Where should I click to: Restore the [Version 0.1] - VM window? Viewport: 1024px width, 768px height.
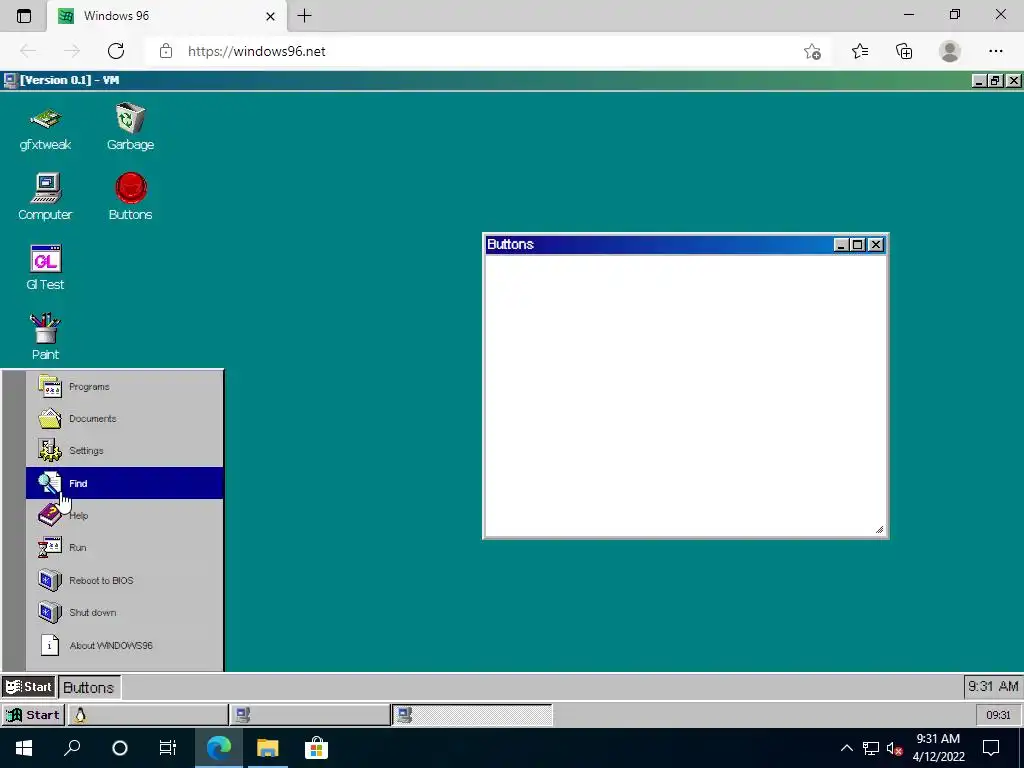(995, 81)
